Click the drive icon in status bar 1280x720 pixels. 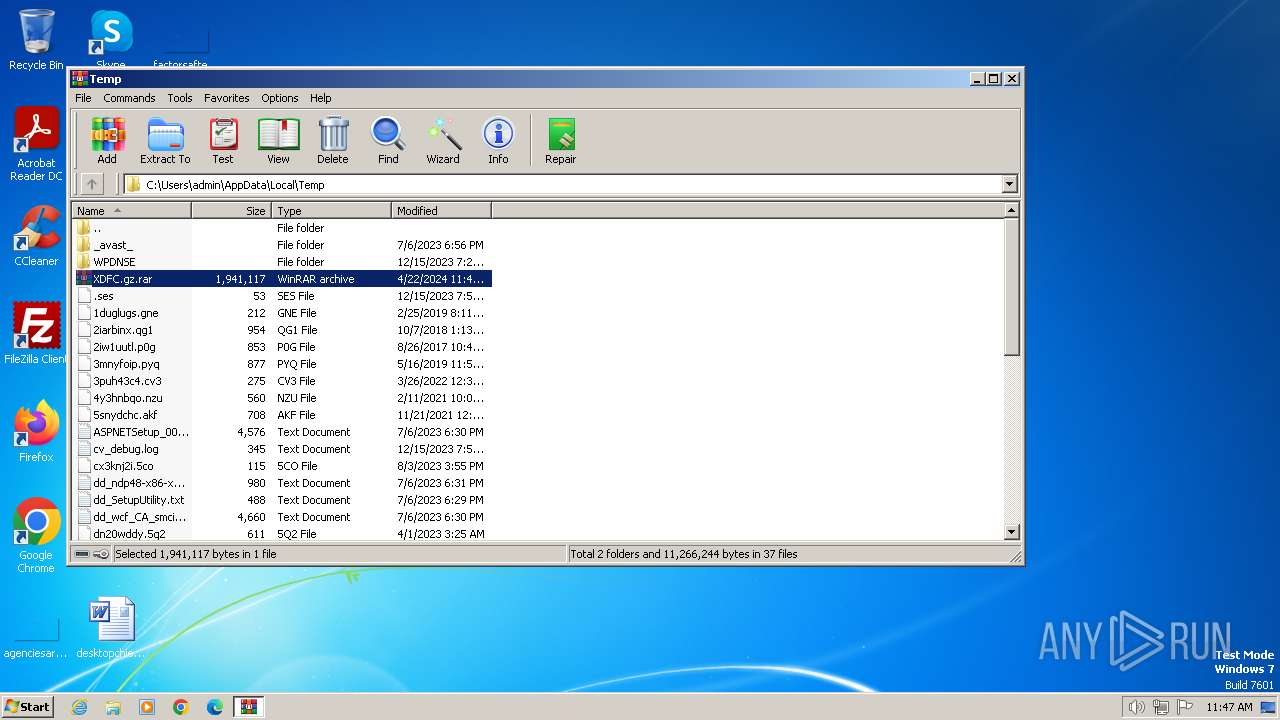pos(82,554)
